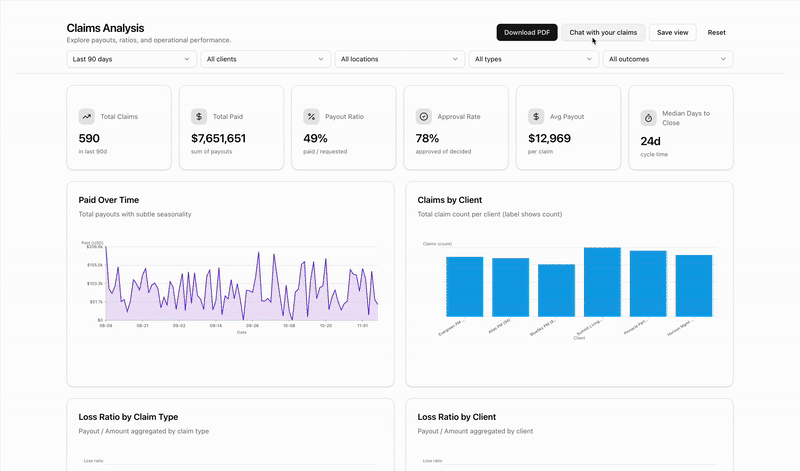The width and height of the screenshot is (800, 471).
Task: Click the Download PDF button
Action: coord(527,32)
